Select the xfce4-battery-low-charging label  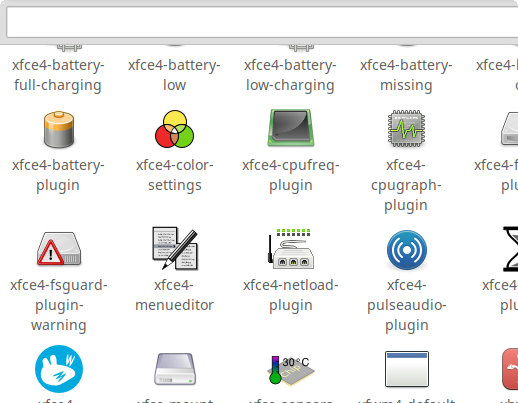(x=290, y=75)
